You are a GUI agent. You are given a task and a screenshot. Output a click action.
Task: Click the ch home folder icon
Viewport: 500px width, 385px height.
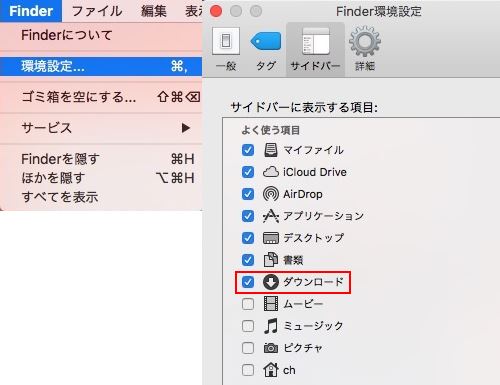coord(271,370)
